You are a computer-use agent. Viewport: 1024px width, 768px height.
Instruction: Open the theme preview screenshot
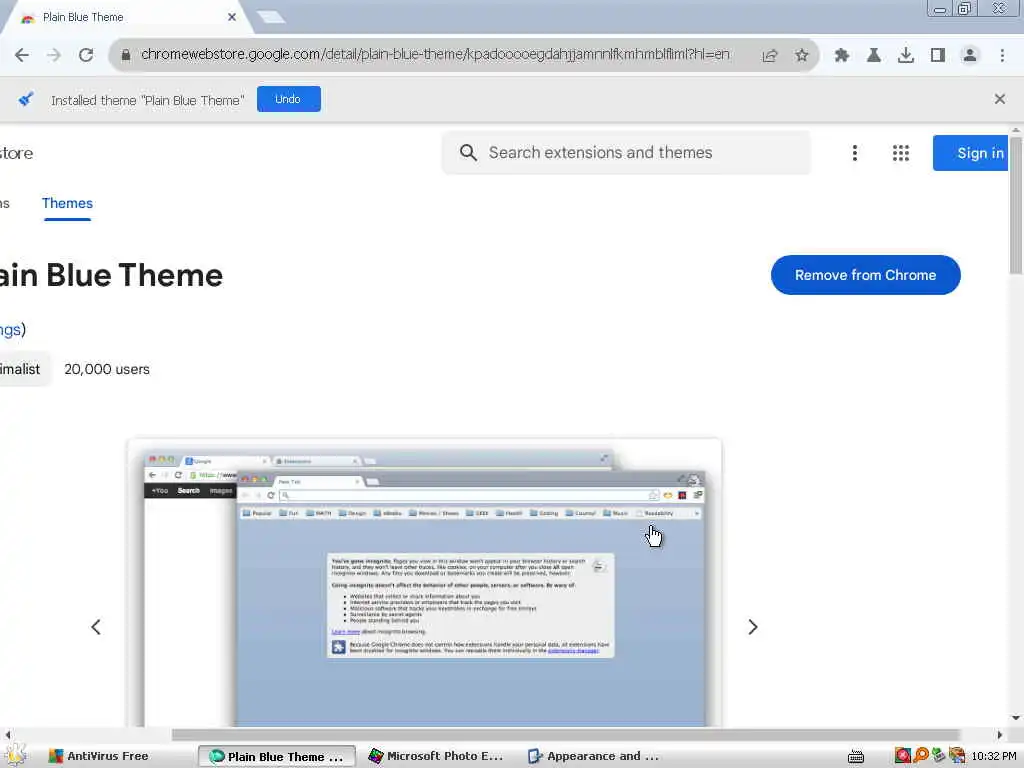(424, 583)
